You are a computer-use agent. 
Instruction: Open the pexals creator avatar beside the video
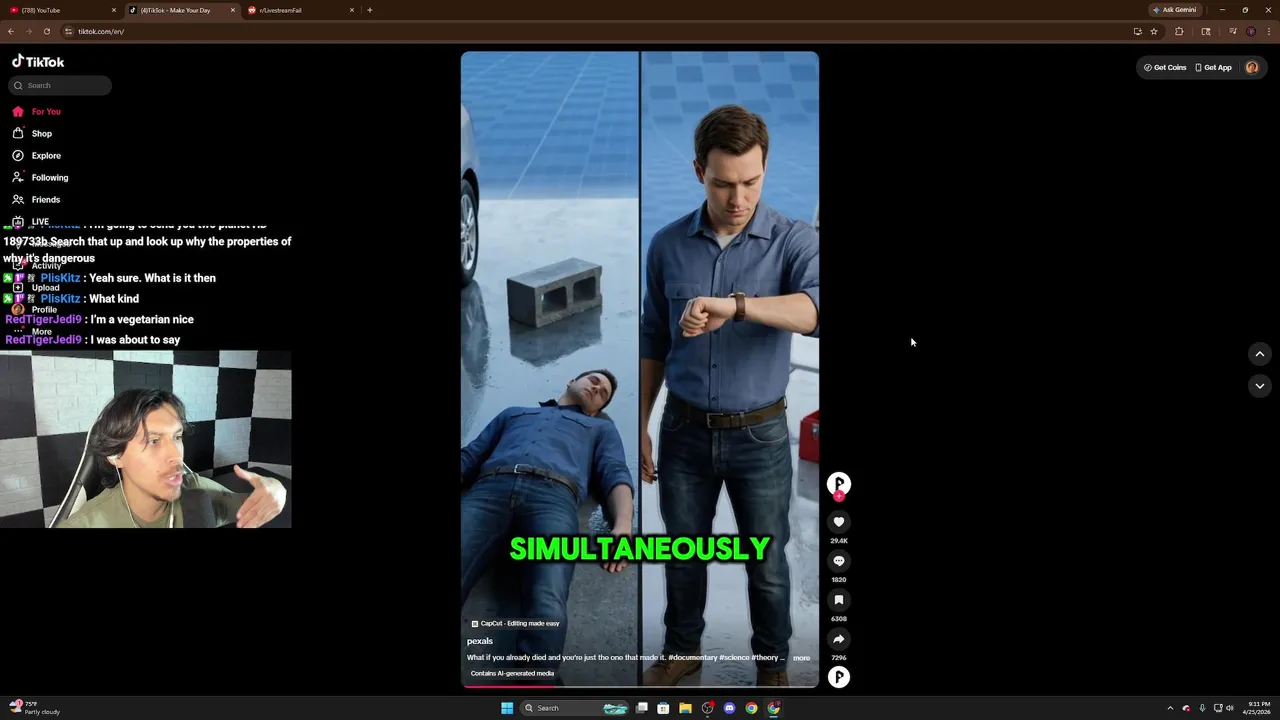(x=839, y=484)
